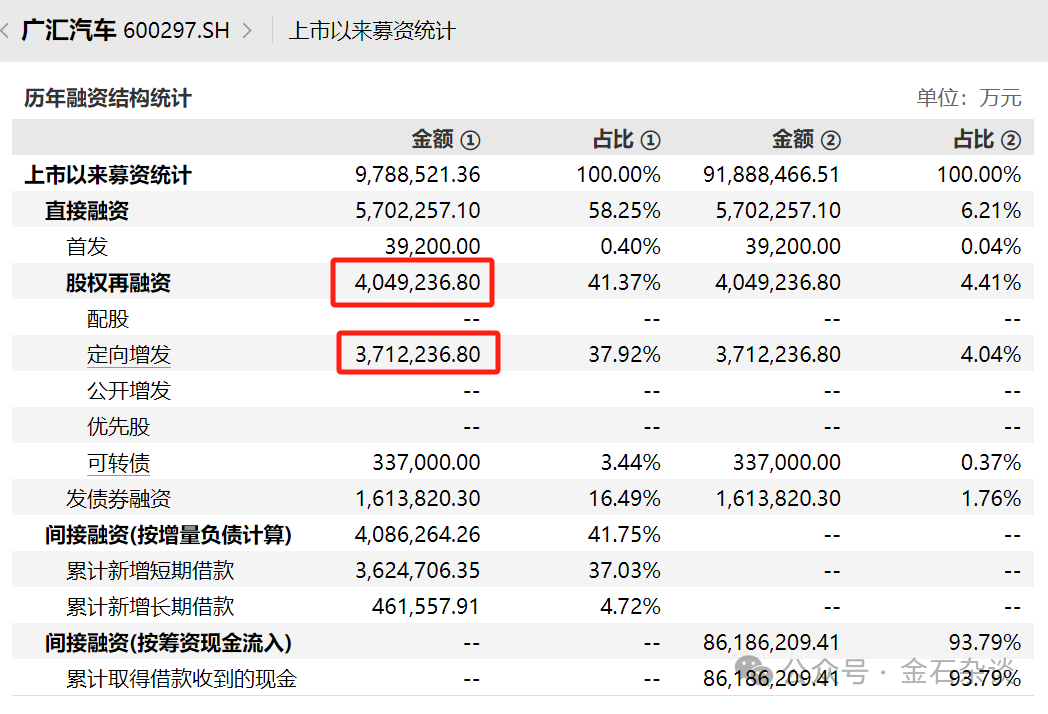
Task: Open the 可转债 link
Action: click(118, 463)
